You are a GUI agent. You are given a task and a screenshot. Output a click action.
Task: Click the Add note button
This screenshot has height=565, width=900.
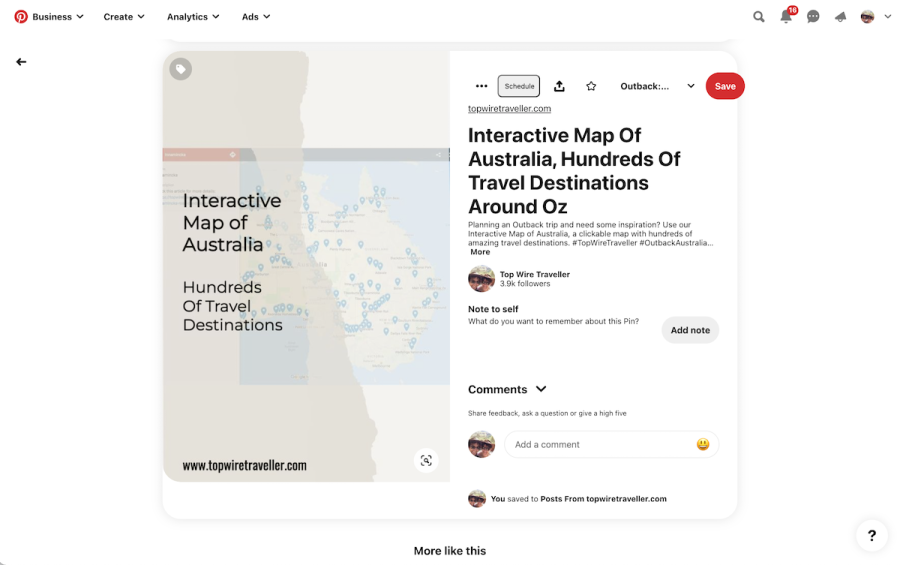[690, 330]
